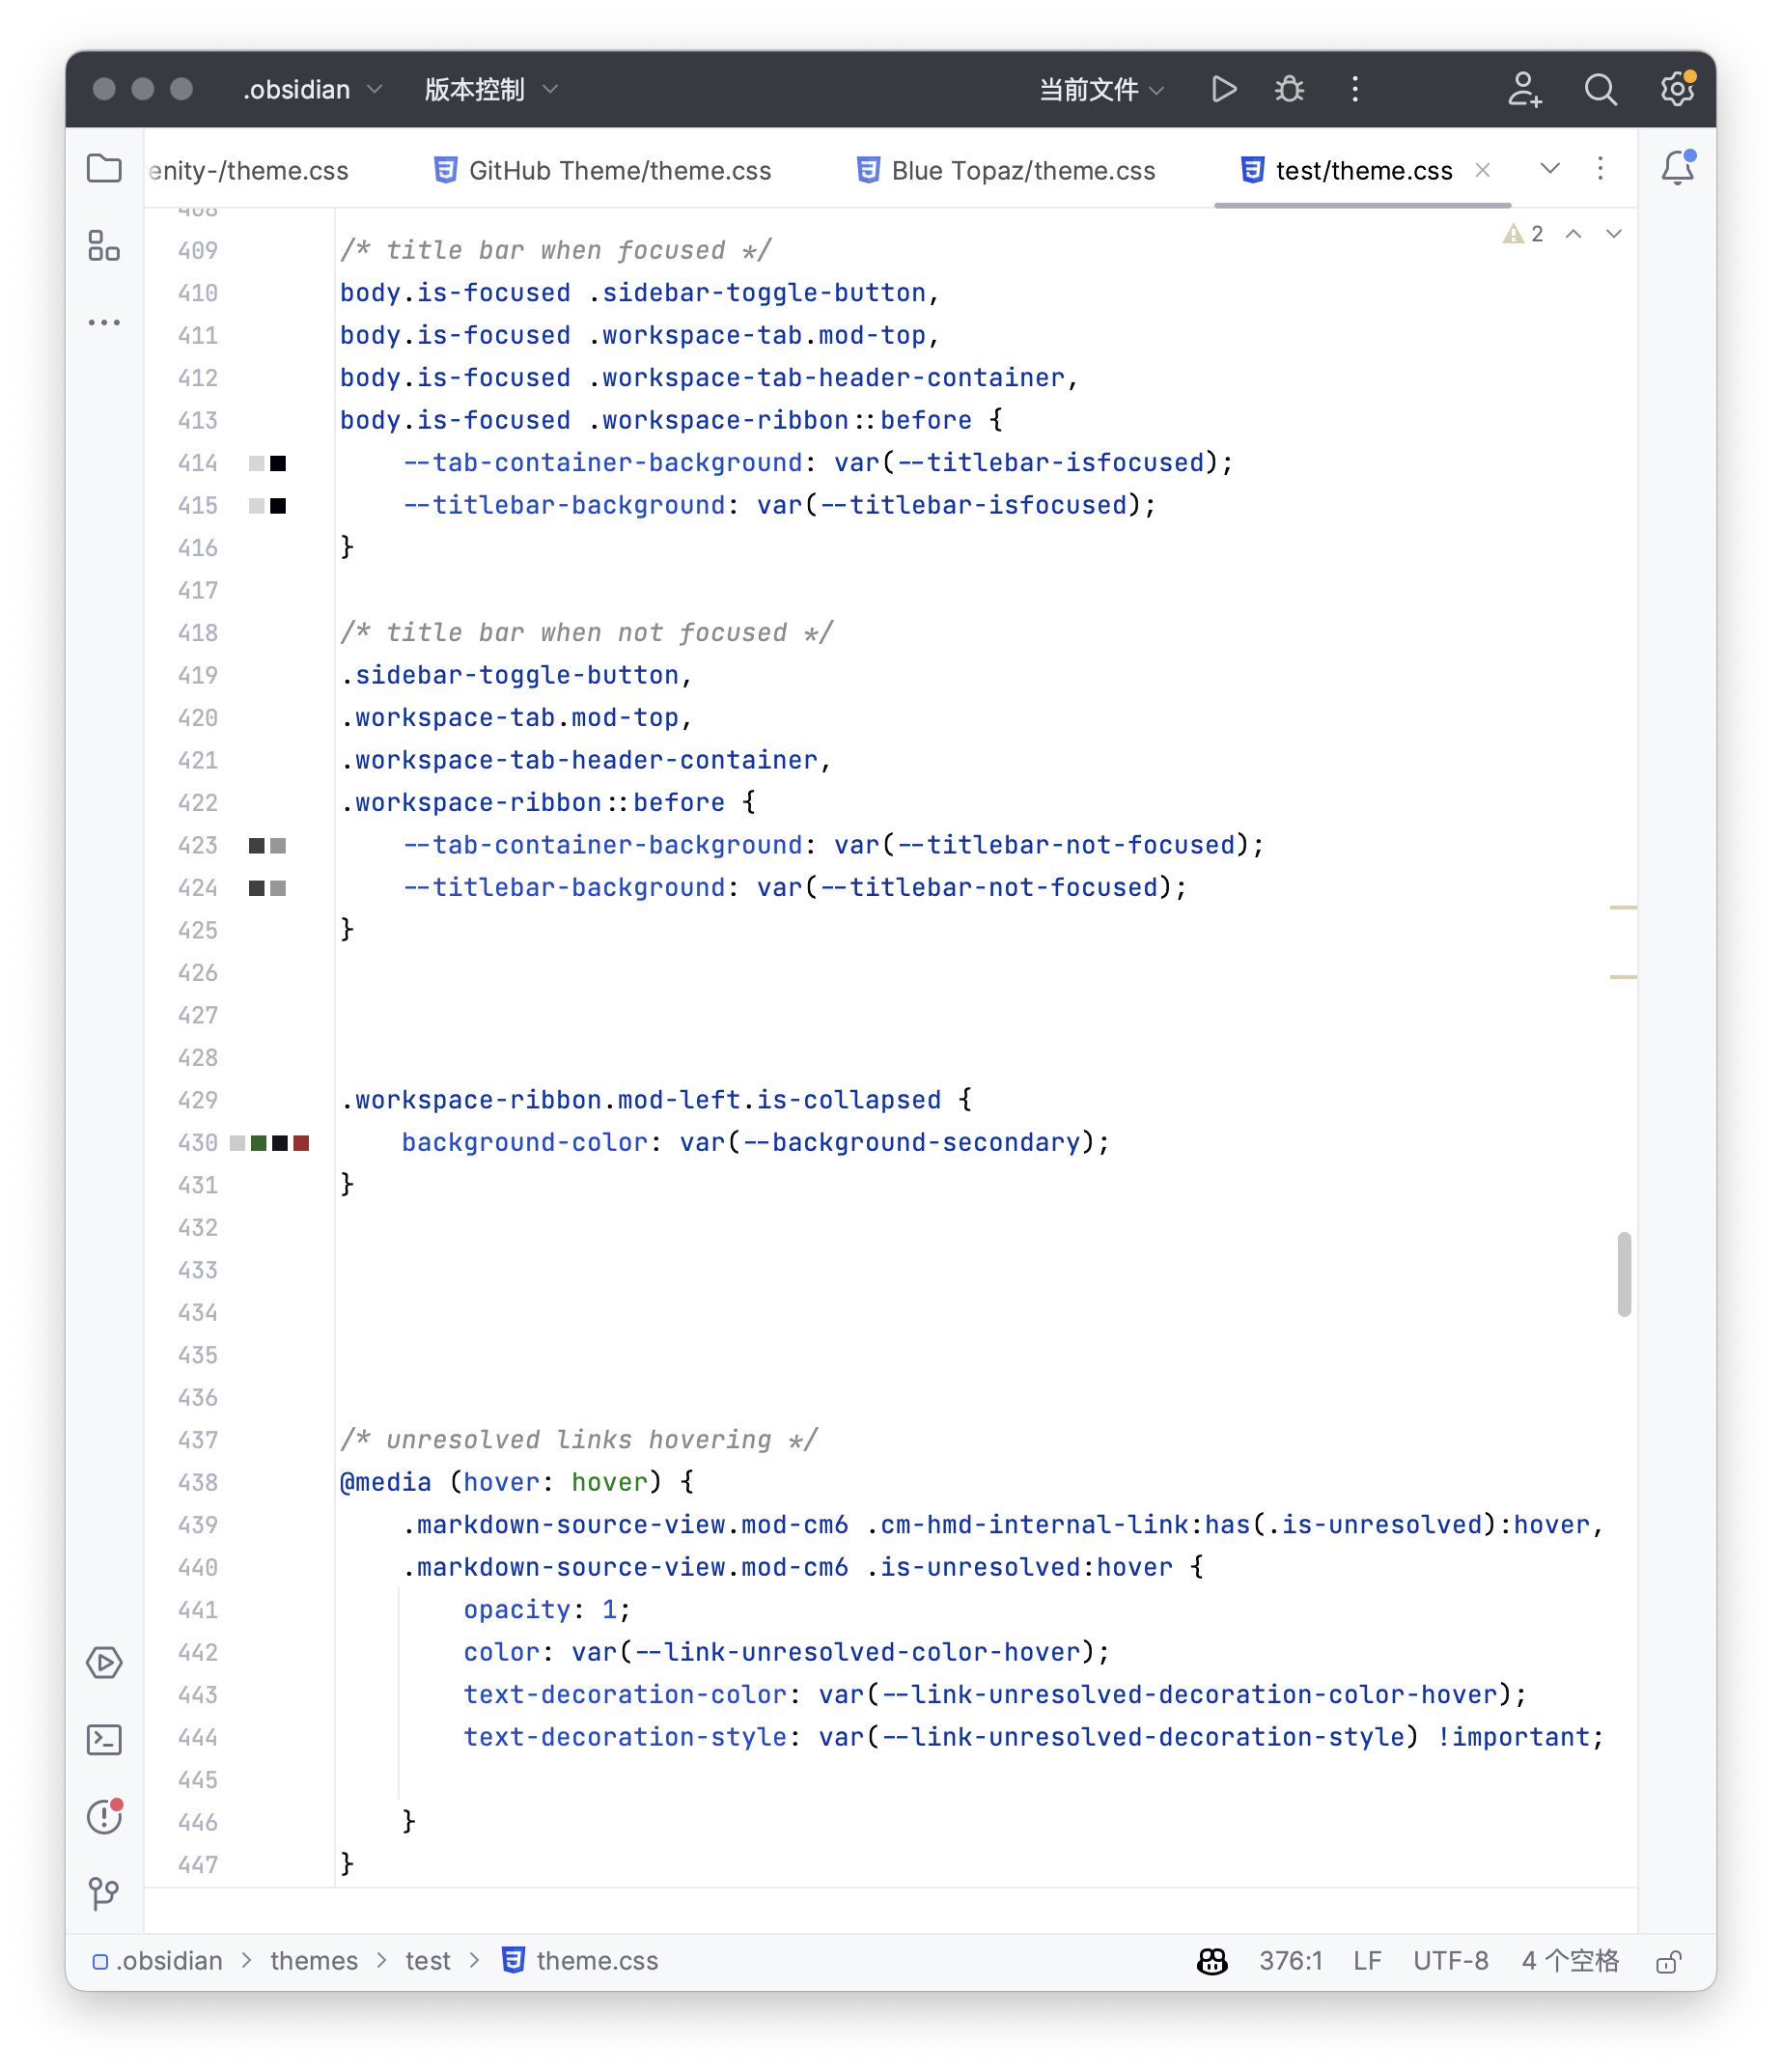Viewport: 1782px width, 2072px height.
Task: Open Search Everywhere magnifier
Action: (1600, 90)
